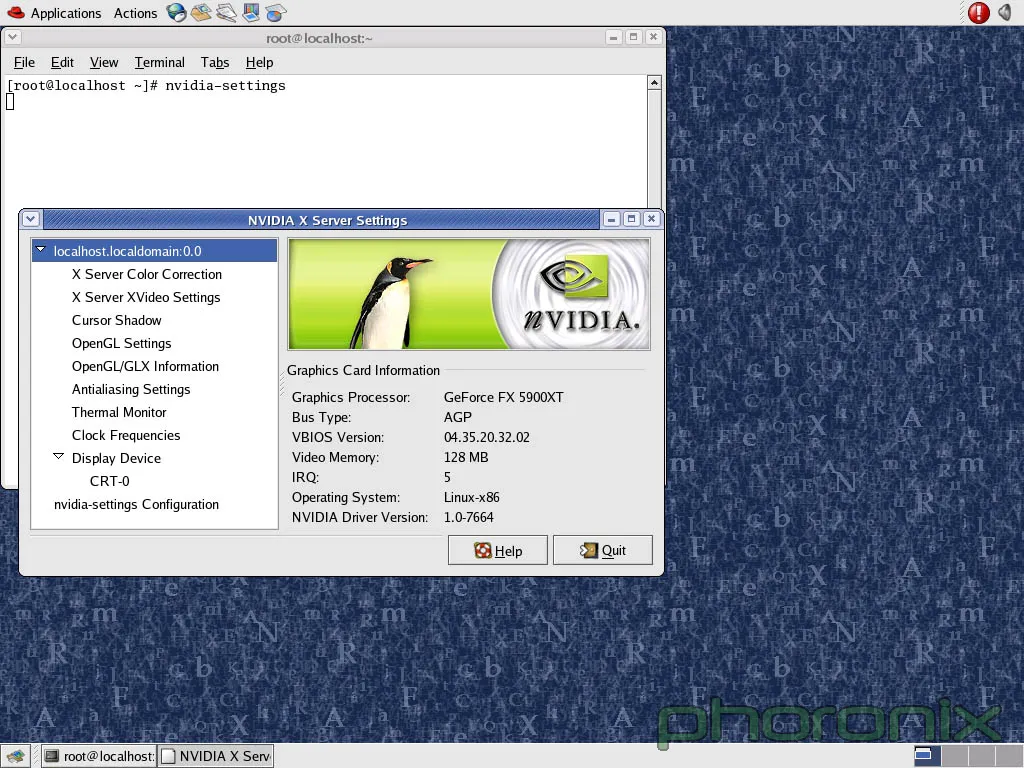
Task: Open the web browser launcher in the top panel
Action: 176,12
